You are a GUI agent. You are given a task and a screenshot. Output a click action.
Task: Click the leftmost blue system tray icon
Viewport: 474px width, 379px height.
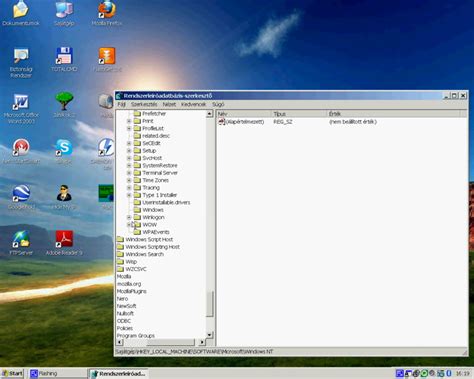[399, 373]
